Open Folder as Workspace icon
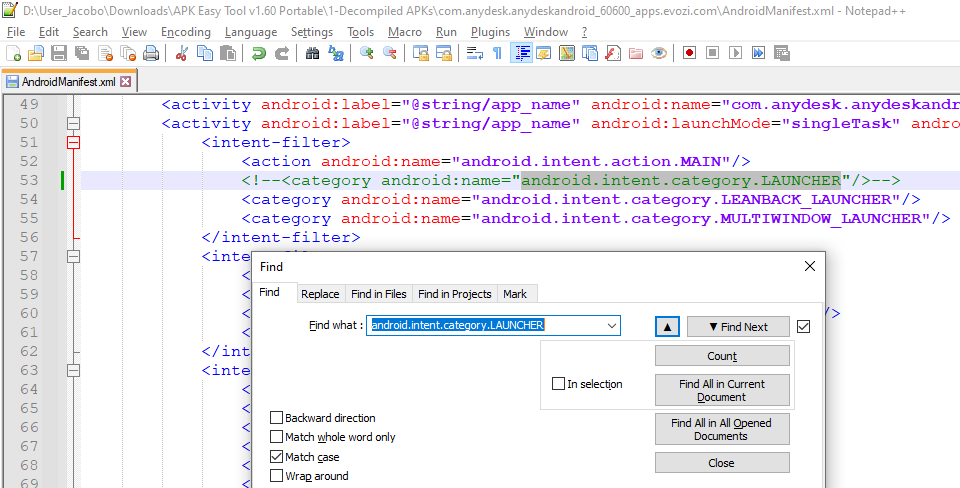960x488 pixels. pos(636,53)
